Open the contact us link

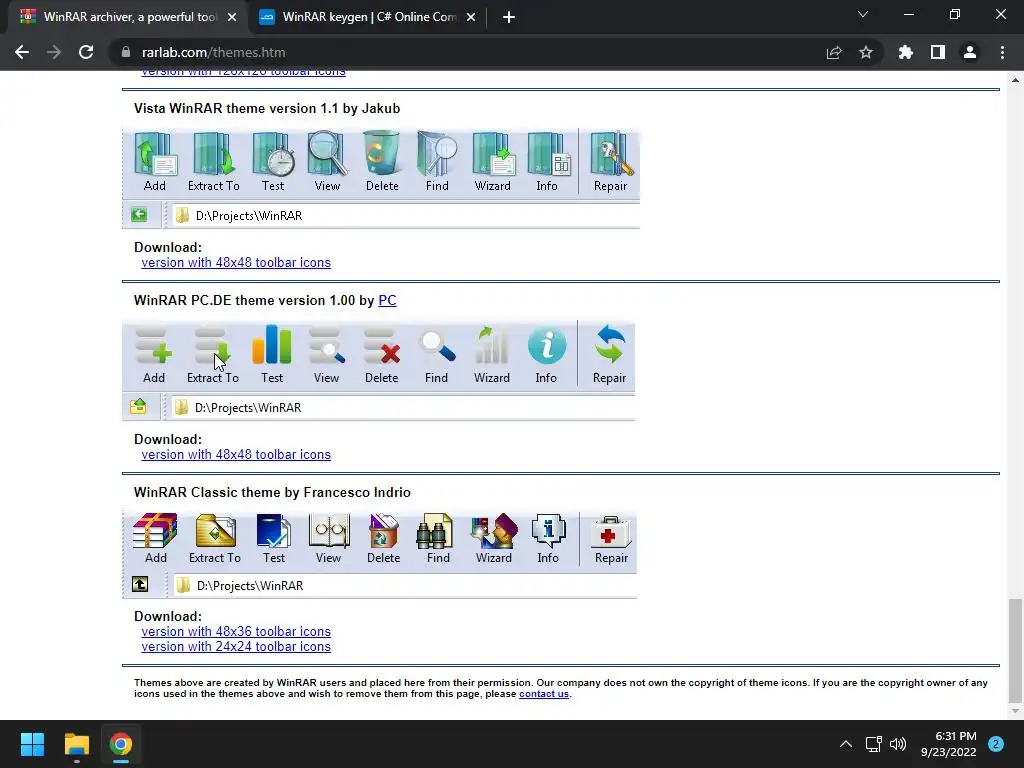tap(544, 694)
